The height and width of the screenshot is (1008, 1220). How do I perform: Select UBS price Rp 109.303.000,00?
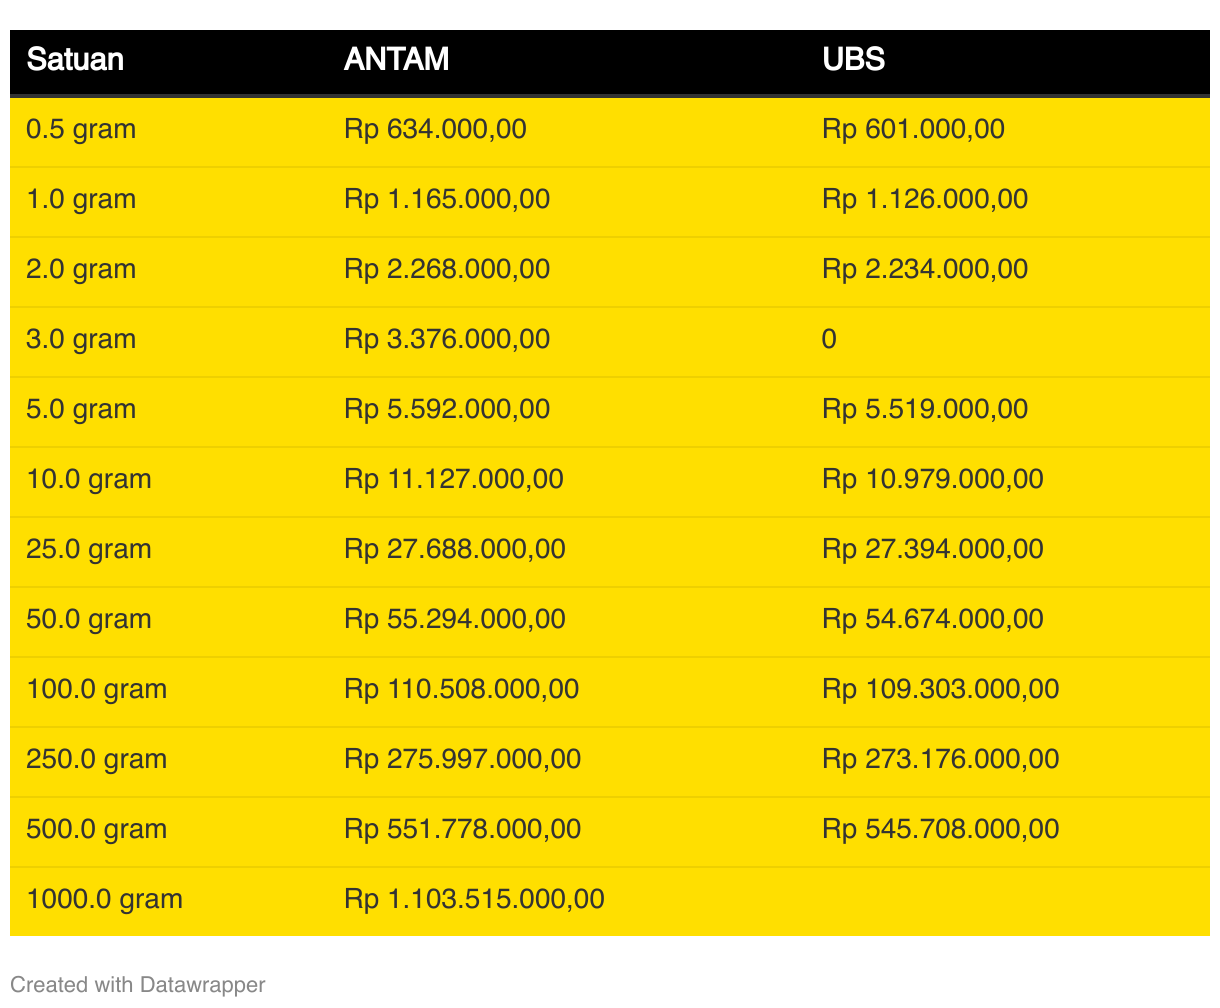tap(941, 690)
